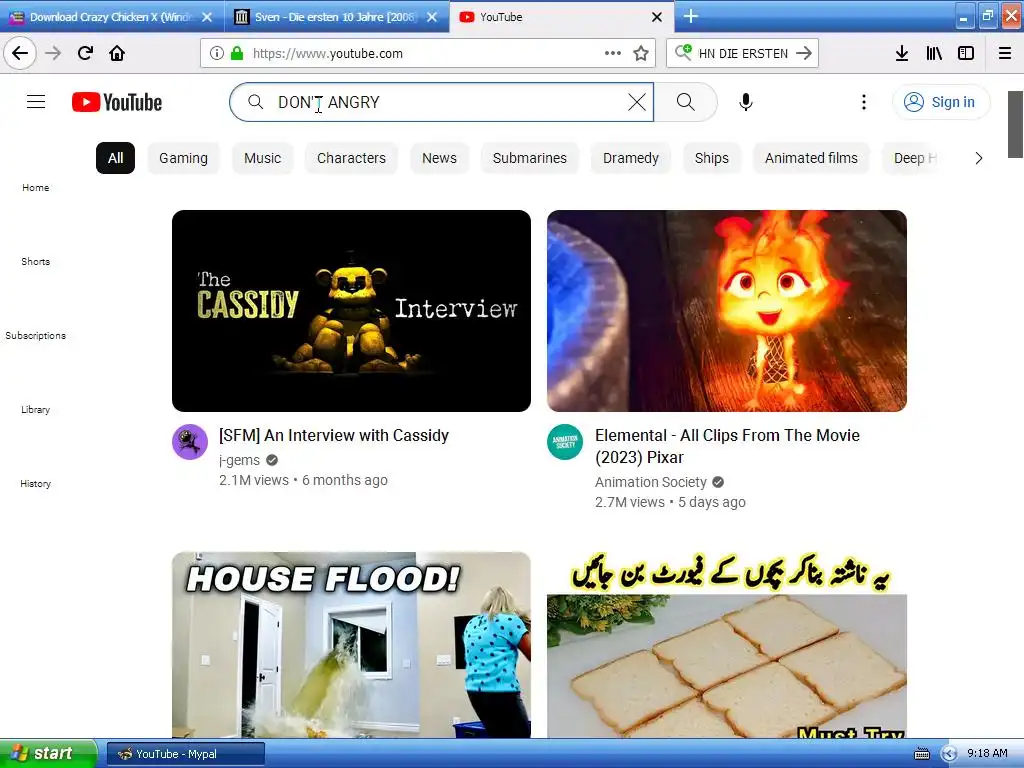Bookmark this page with the star icon

(x=641, y=53)
